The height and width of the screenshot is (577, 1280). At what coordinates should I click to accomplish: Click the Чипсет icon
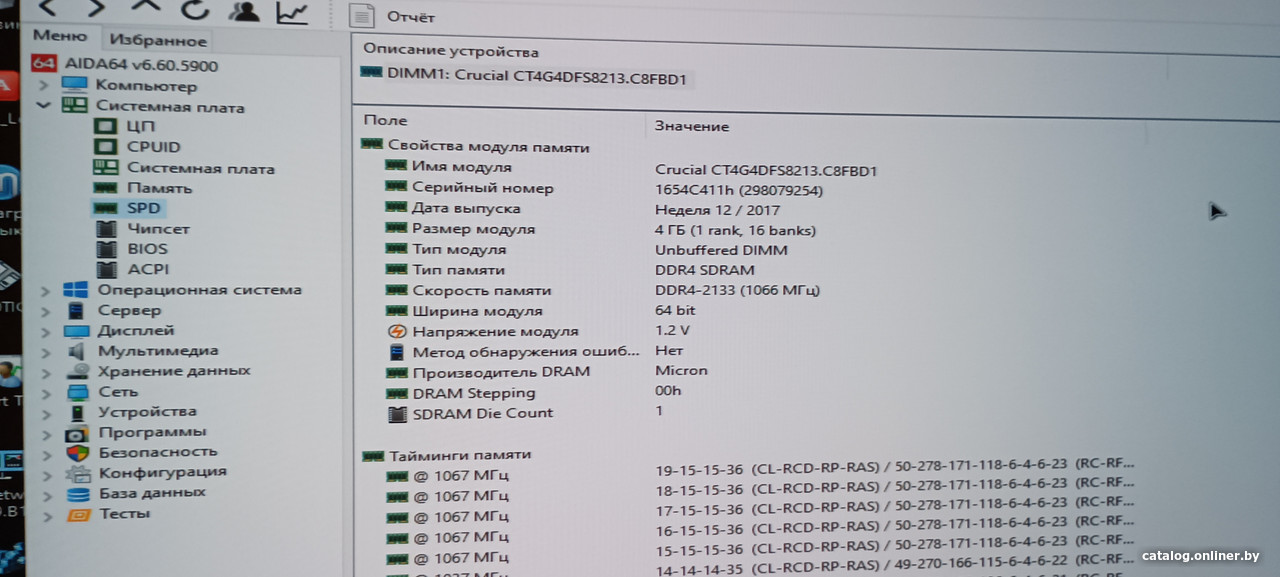108,229
